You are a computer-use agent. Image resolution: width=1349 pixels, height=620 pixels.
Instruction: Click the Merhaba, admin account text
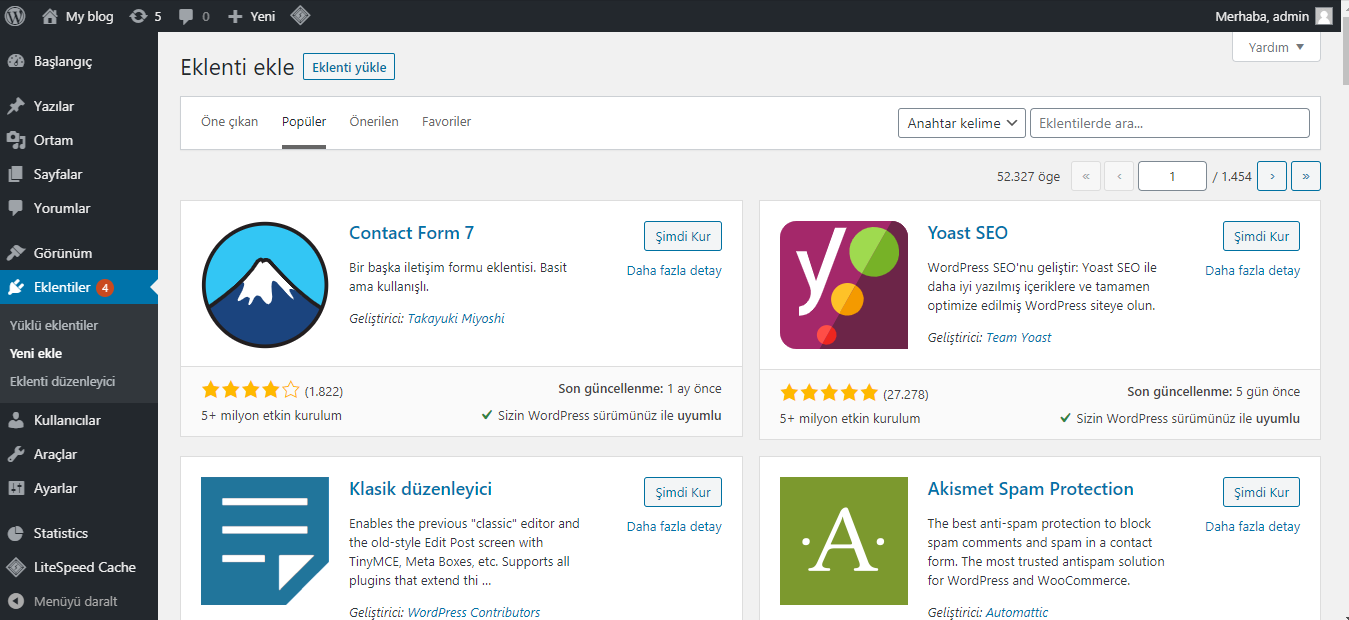(1261, 16)
